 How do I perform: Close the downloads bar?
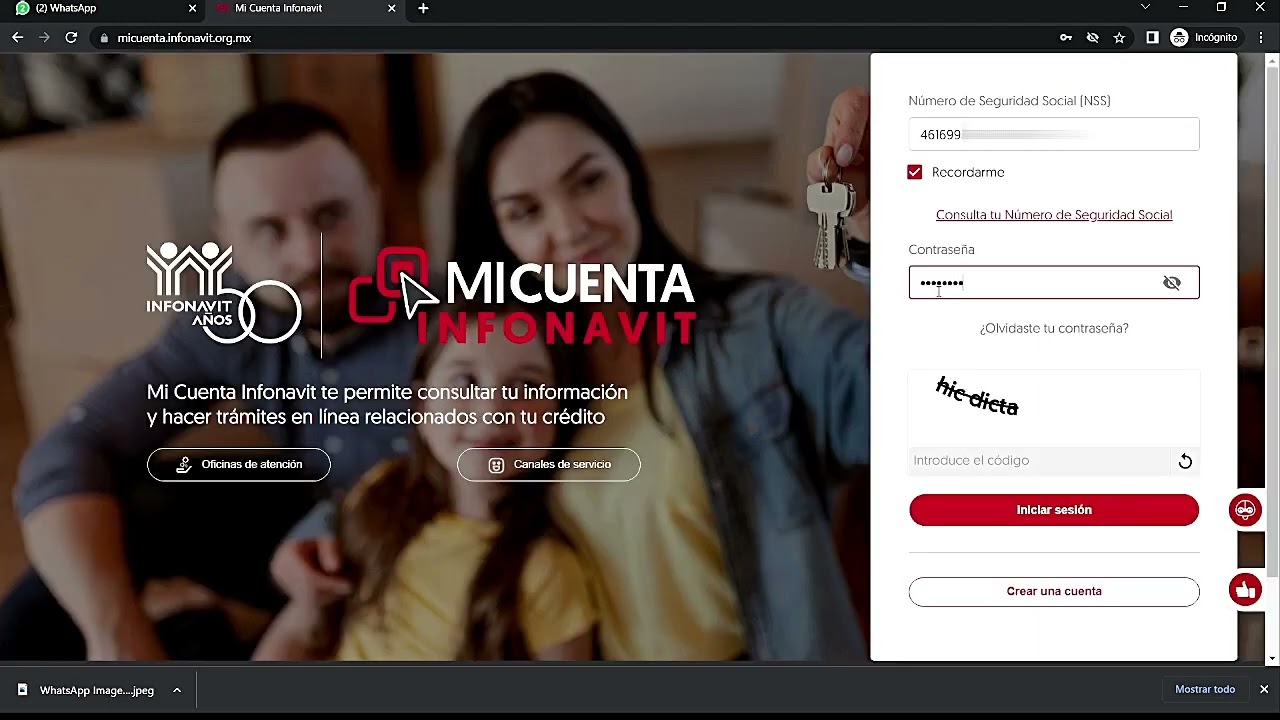(1264, 690)
